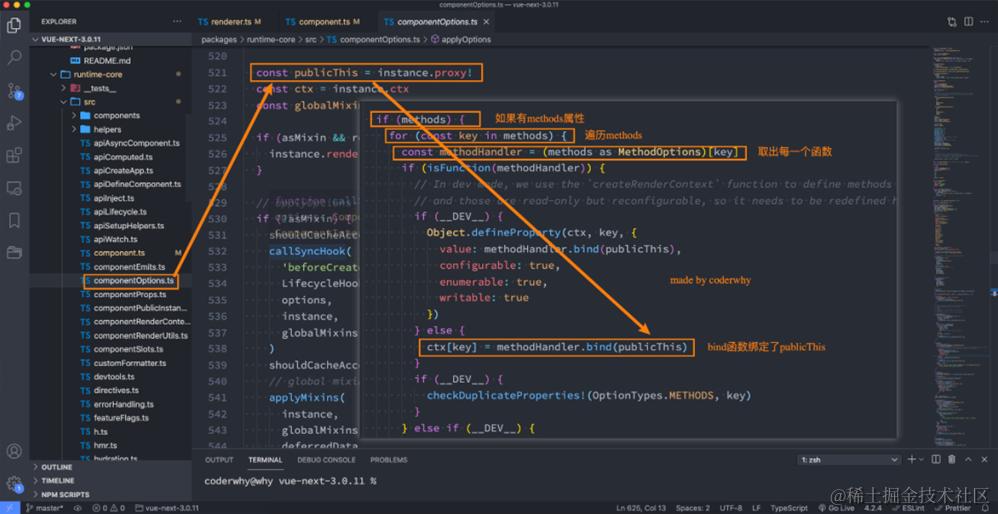Click errors and warnings count in status bar
The image size is (998, 514).
click(108, 508)
